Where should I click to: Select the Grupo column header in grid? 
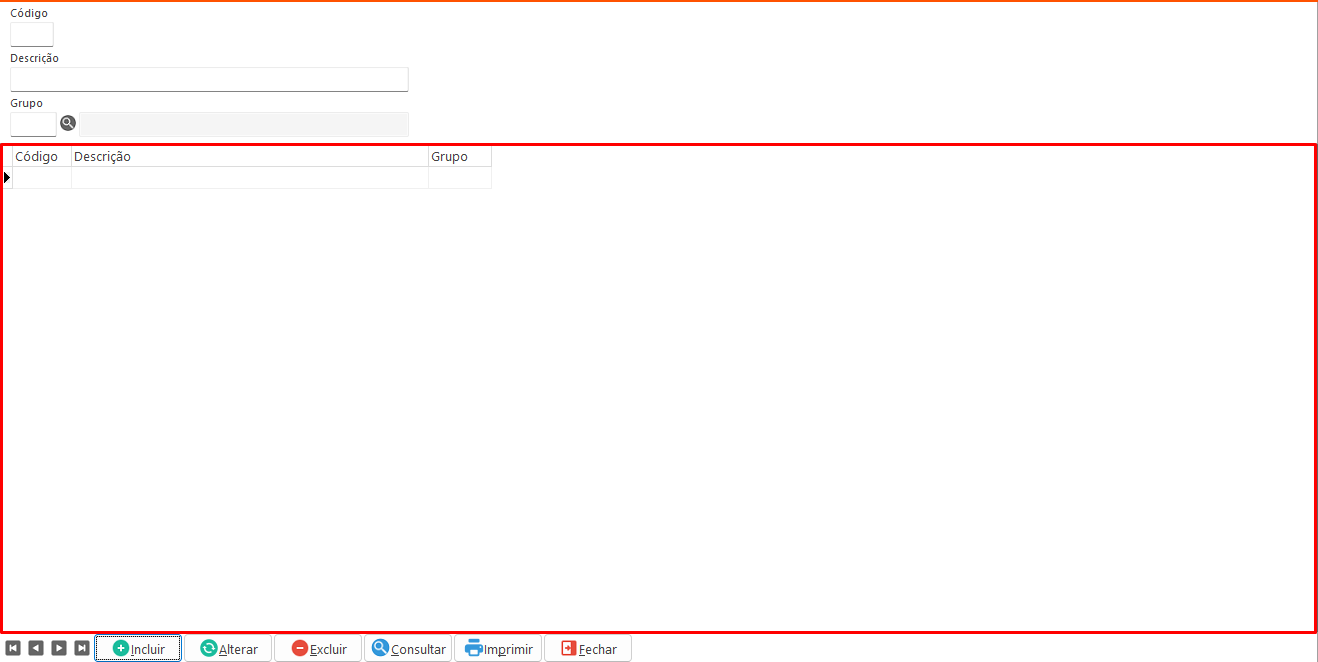[459, 156]
